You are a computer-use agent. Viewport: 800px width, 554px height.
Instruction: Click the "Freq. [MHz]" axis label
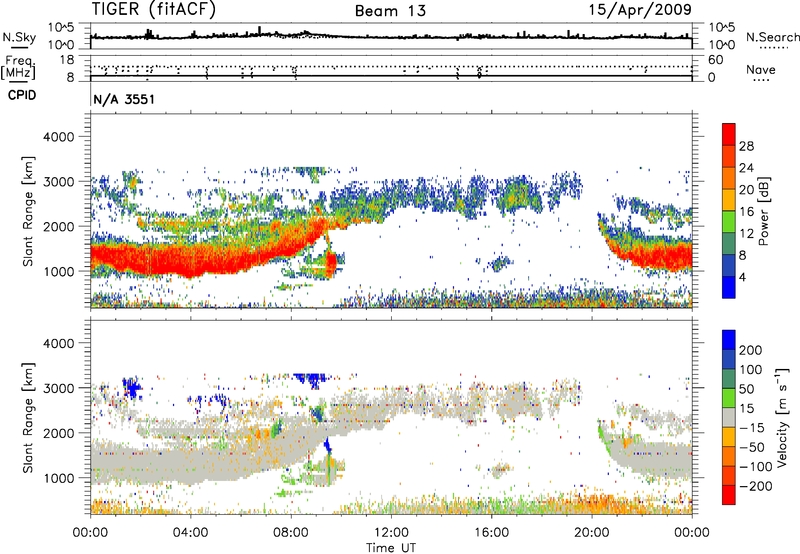(x=18, y=68)
